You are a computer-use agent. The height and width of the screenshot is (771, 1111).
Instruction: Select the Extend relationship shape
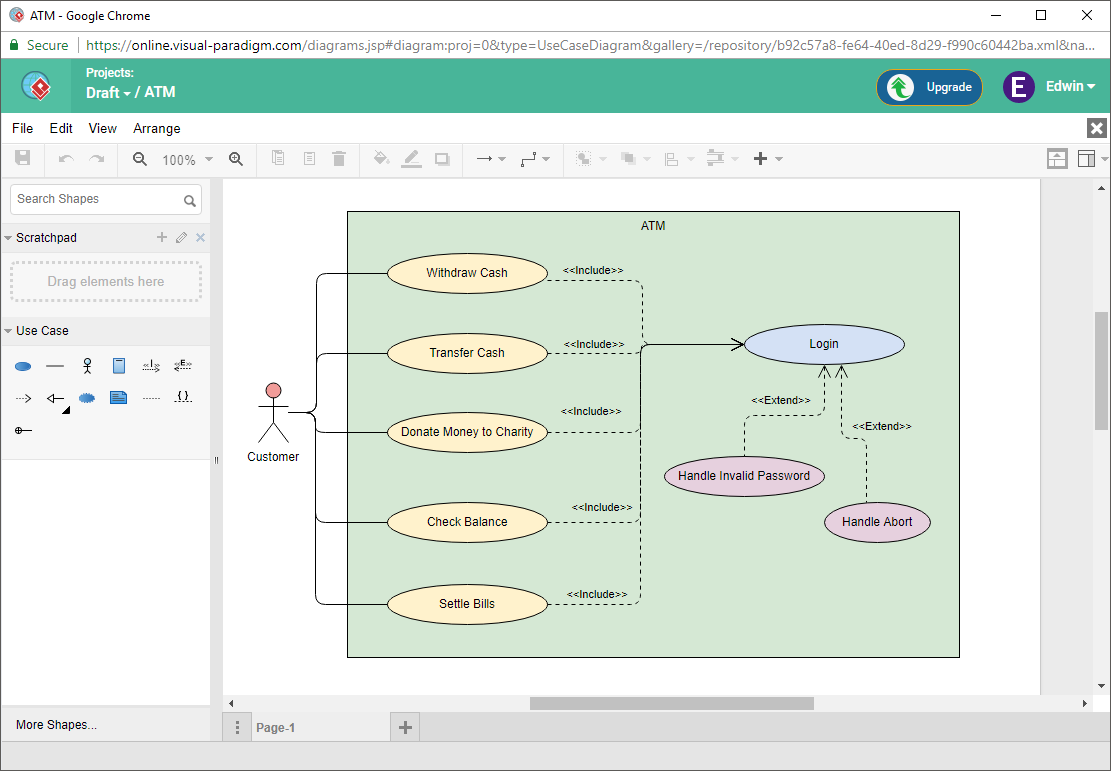(183, 366)
